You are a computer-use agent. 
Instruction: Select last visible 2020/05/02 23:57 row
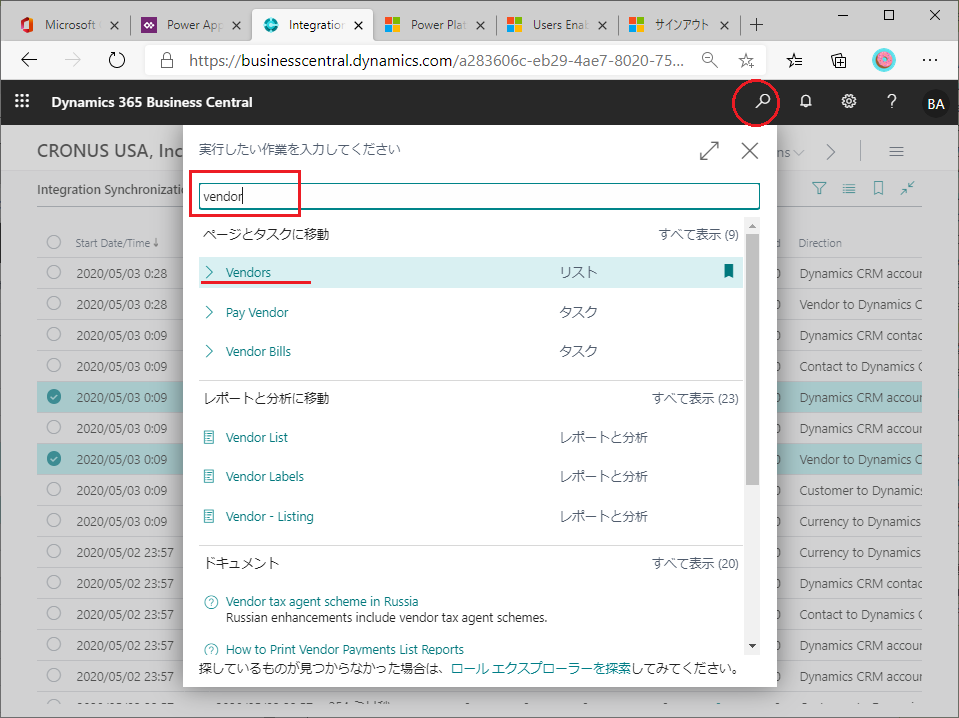pos(54,675)
